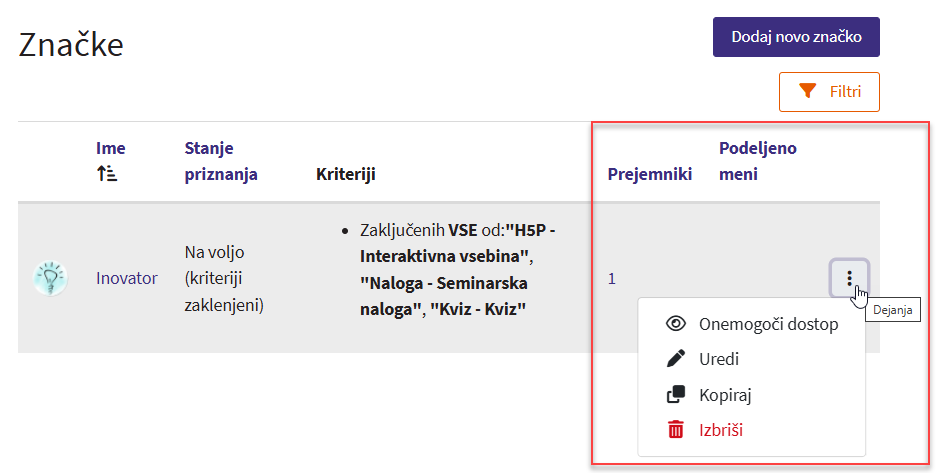Image resolution: width=936 pixels, height=473 pixels.
Task: Click the pencil icon next to Uredi
Action: (x=676, y=359)
